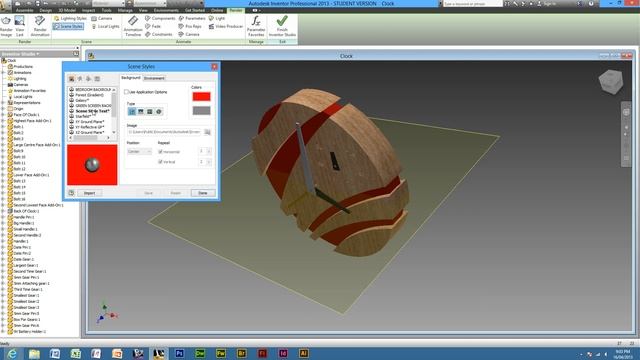Expand Face Of Clock:1 node

coord(4,115)
